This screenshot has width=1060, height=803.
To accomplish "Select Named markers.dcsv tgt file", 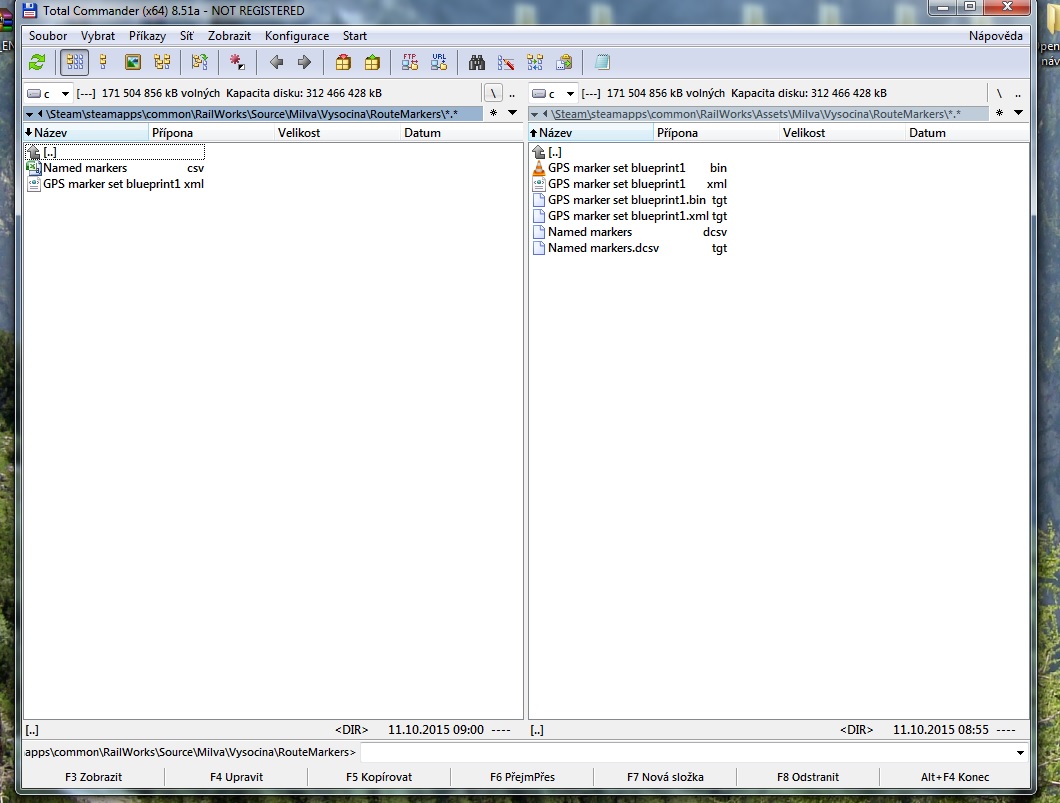I will 630,248.
